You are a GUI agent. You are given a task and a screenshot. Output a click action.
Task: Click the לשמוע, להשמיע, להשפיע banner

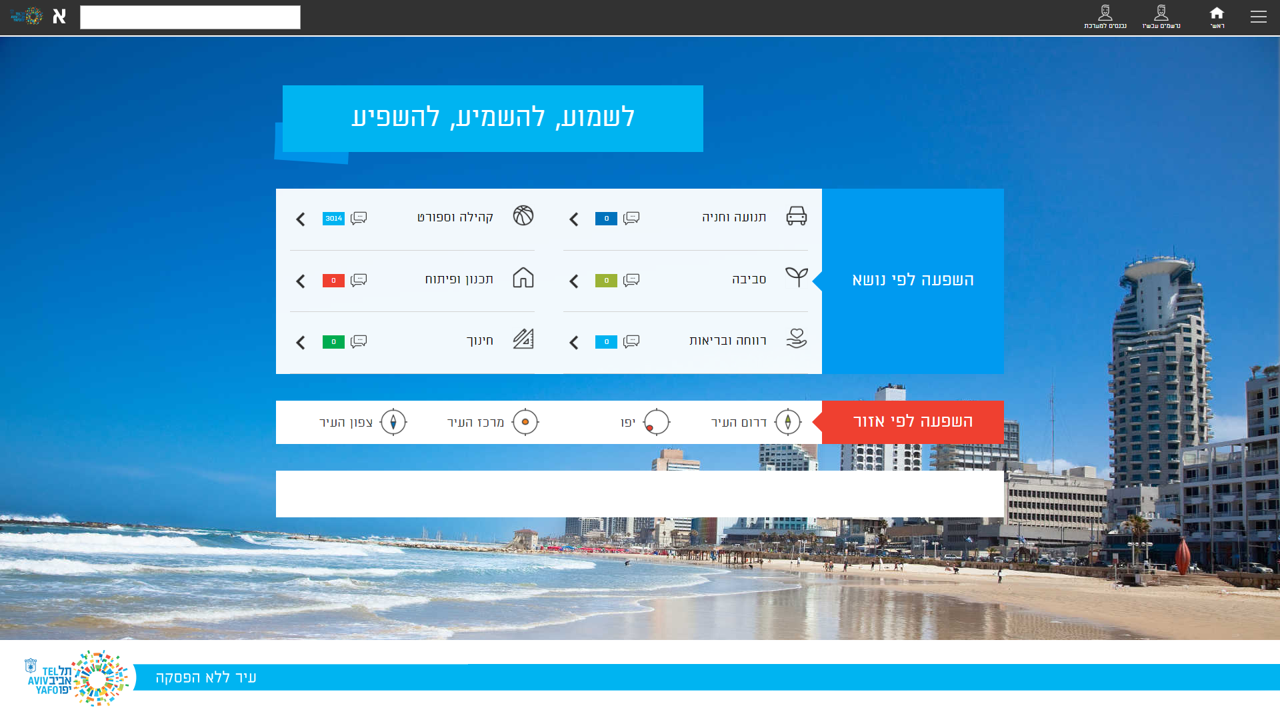click(x=493, y=118)
